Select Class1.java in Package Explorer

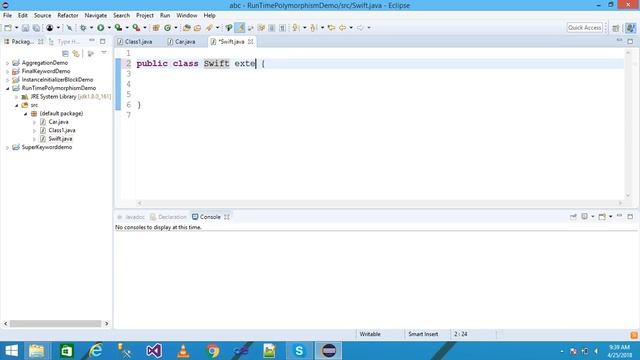pyautogui.click(x=62, y=130)
